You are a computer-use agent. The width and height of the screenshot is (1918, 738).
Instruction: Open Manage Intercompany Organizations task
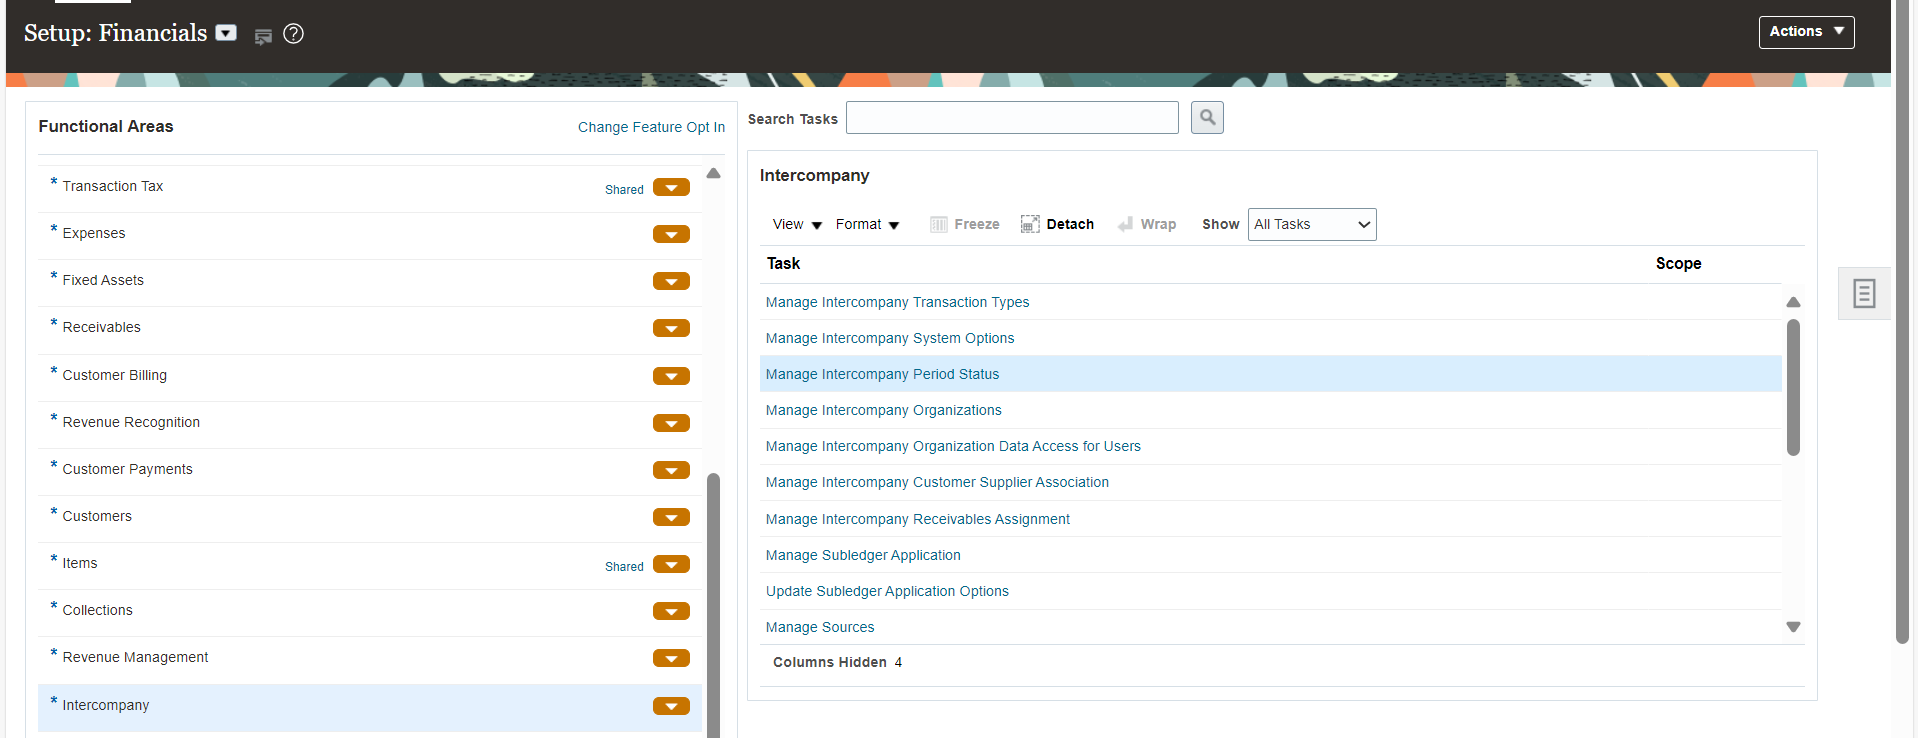883,410
